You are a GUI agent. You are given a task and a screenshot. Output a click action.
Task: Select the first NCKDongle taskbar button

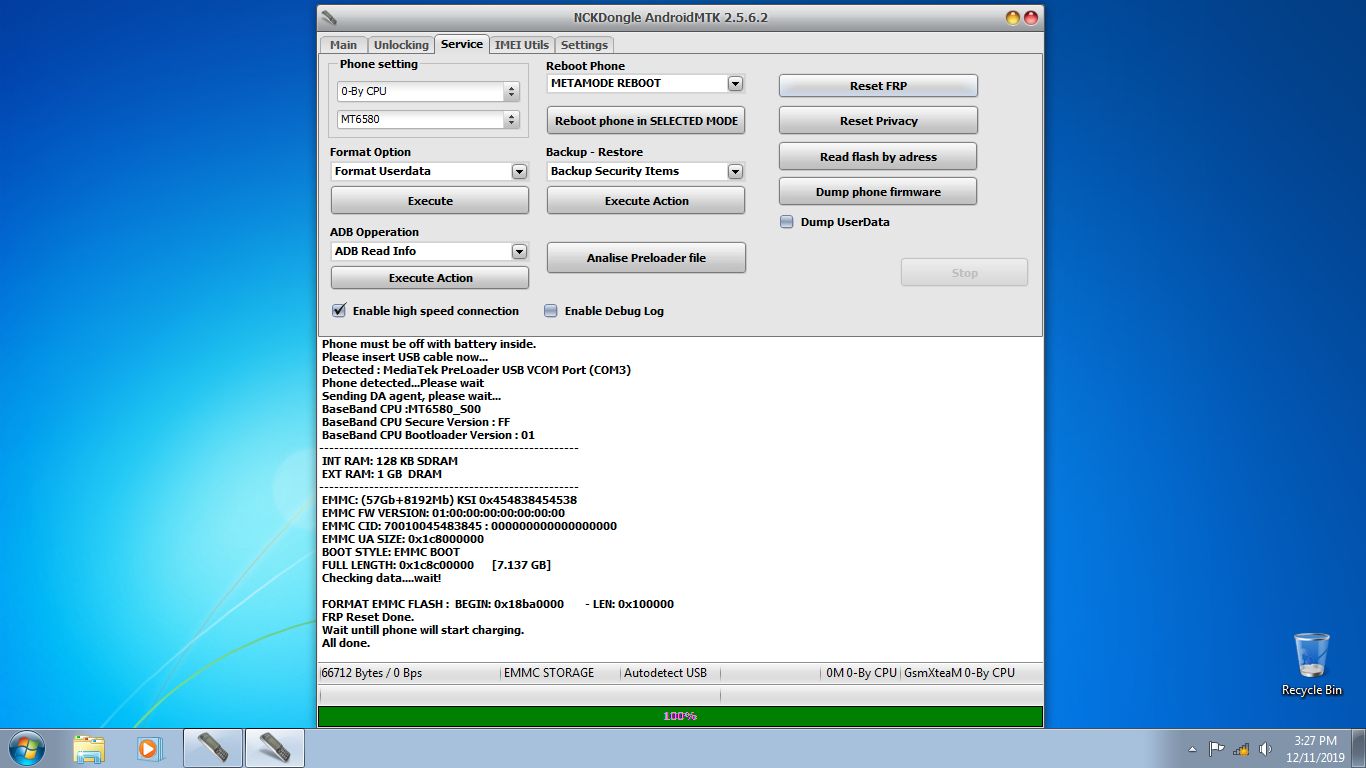213,748
